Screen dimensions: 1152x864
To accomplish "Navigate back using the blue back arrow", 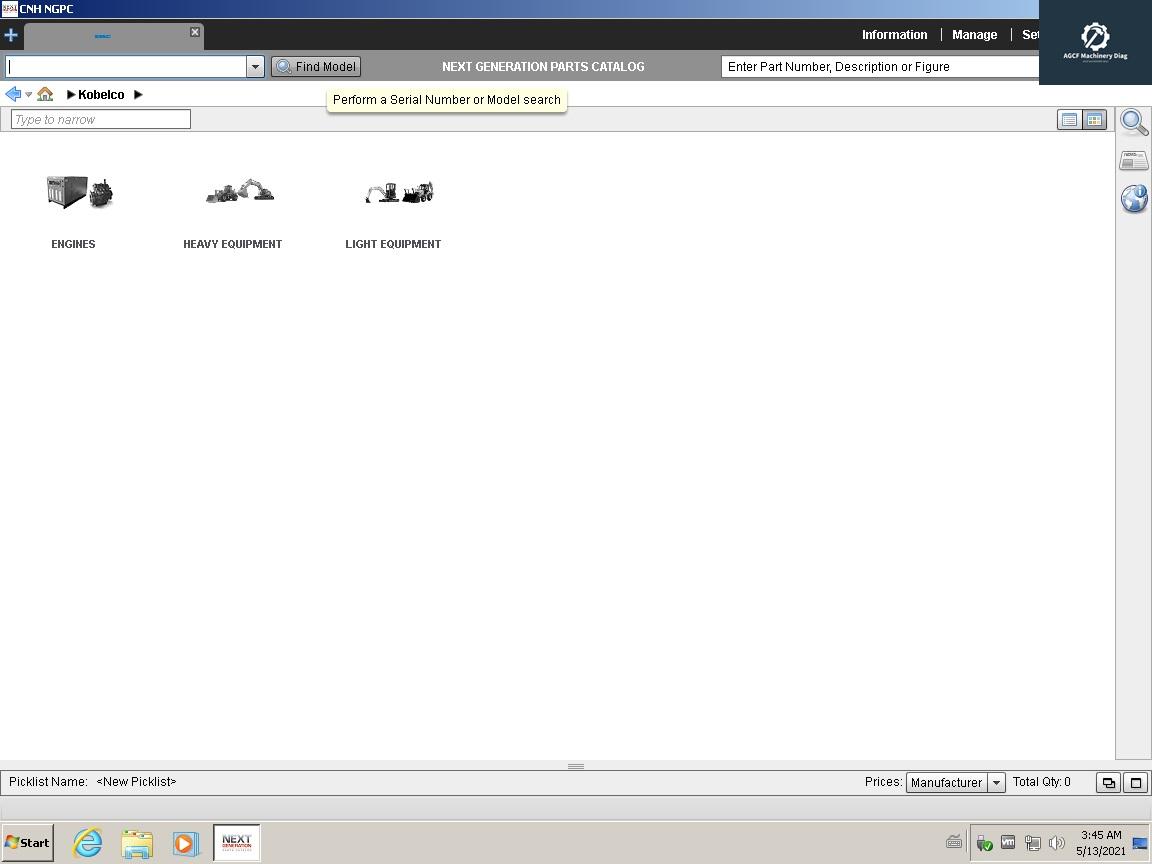I will click(x=12, y=94).
